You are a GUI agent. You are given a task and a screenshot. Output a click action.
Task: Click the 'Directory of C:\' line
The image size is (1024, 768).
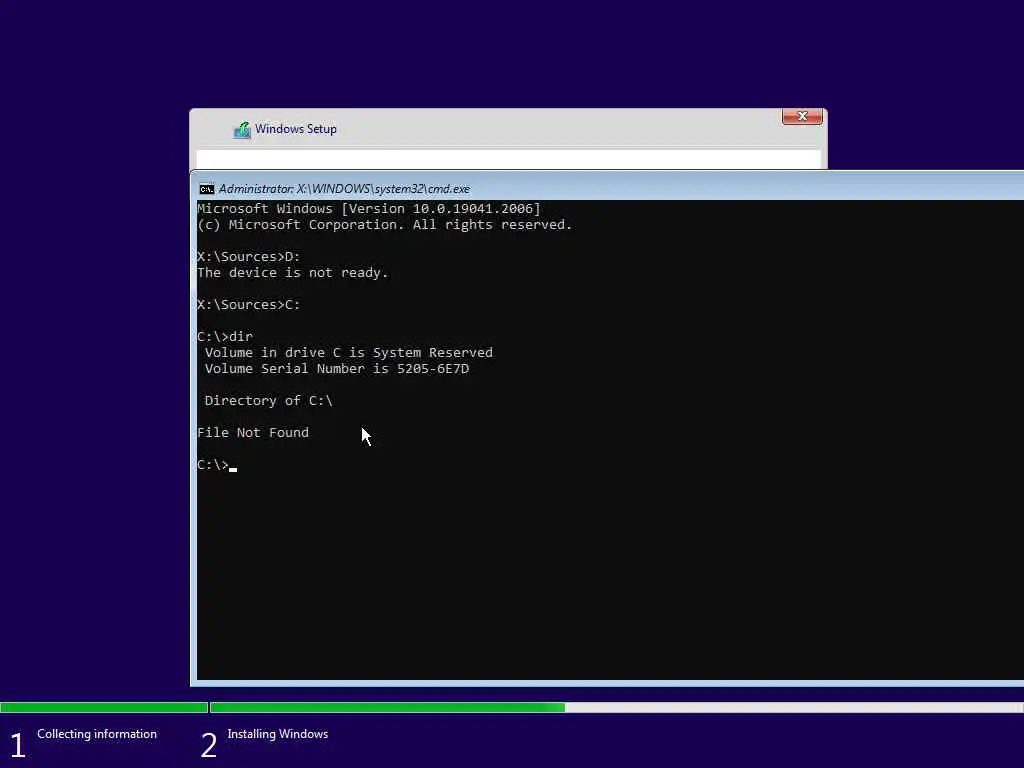[x=268, y=401]
